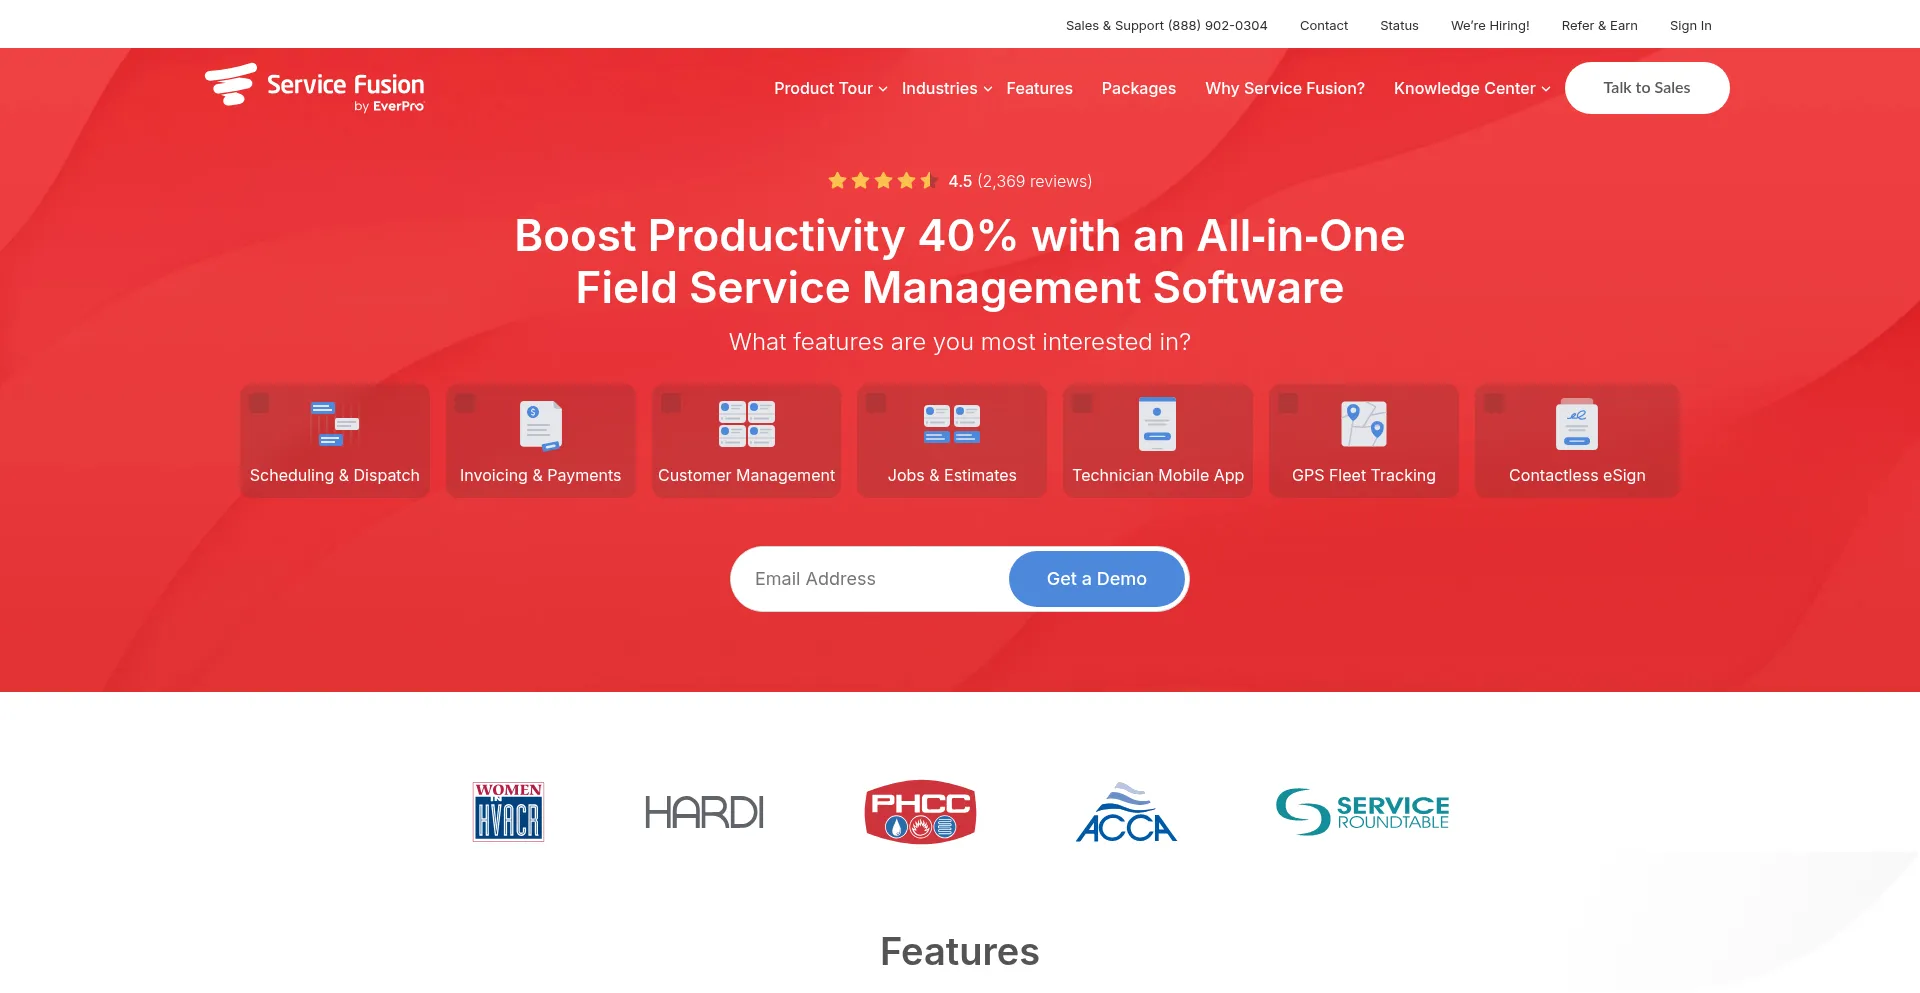Check the Contactless eSign checkbox
The image size is (1920, 993).
[x=1494, y=403]
